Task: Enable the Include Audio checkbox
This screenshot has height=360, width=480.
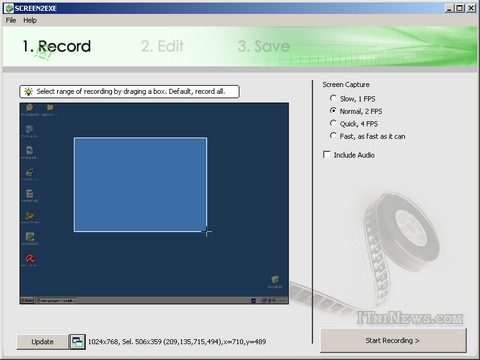Action: point(349,155)
